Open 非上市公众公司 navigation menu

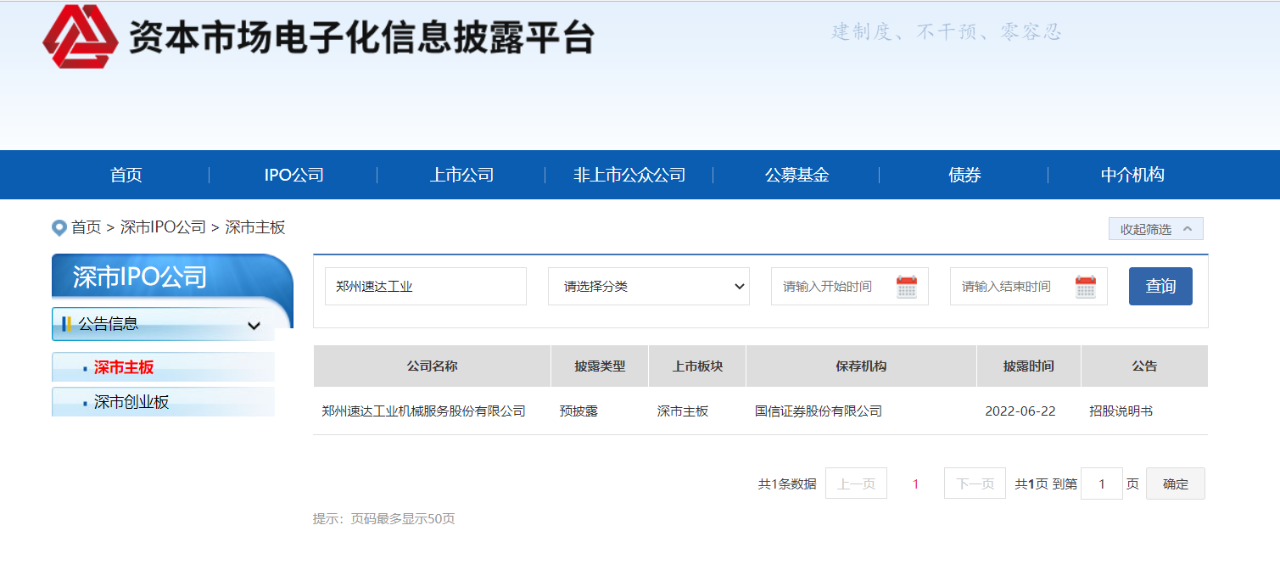pos(629,175)
